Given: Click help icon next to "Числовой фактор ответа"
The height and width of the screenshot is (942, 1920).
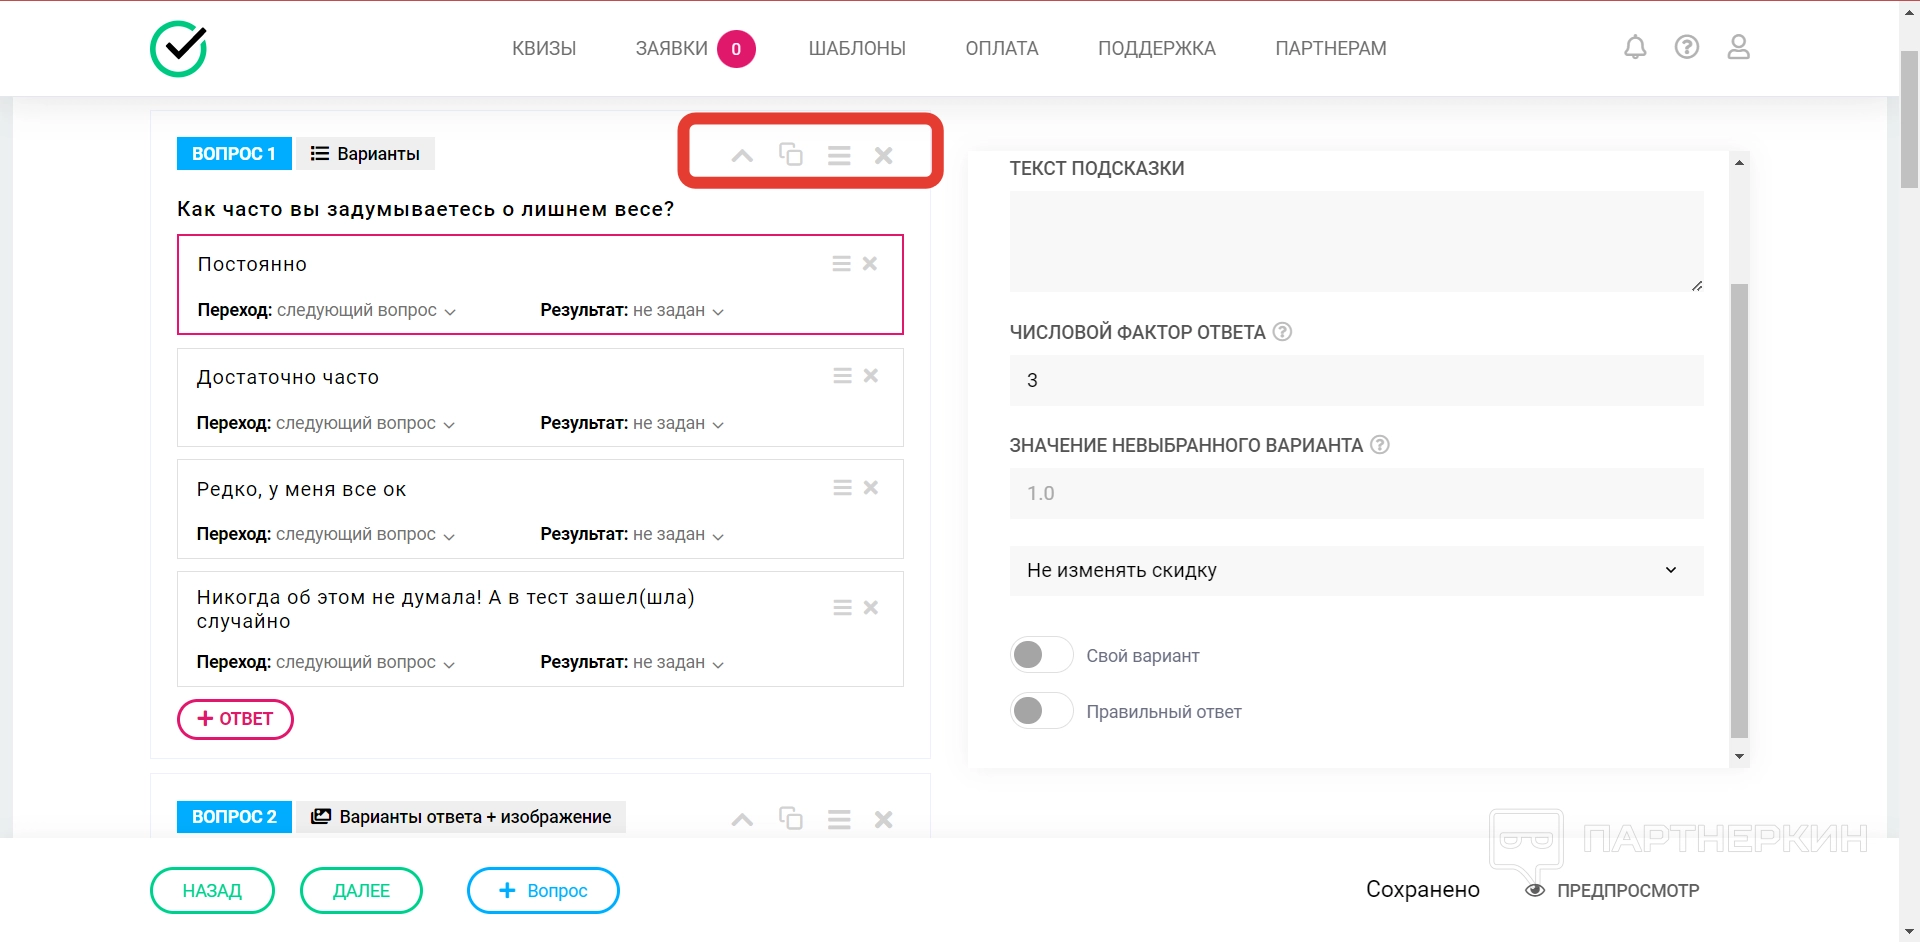Looking at the screenshot, I should (x=1282, y=332).
